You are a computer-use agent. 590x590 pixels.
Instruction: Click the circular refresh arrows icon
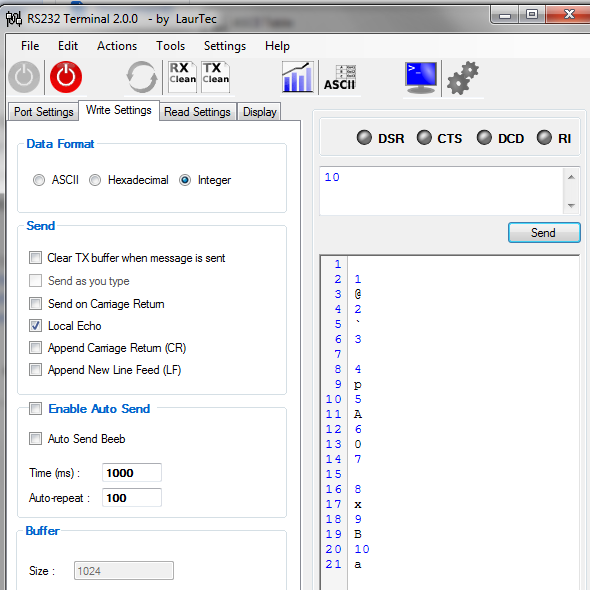[x=141, y=77]
